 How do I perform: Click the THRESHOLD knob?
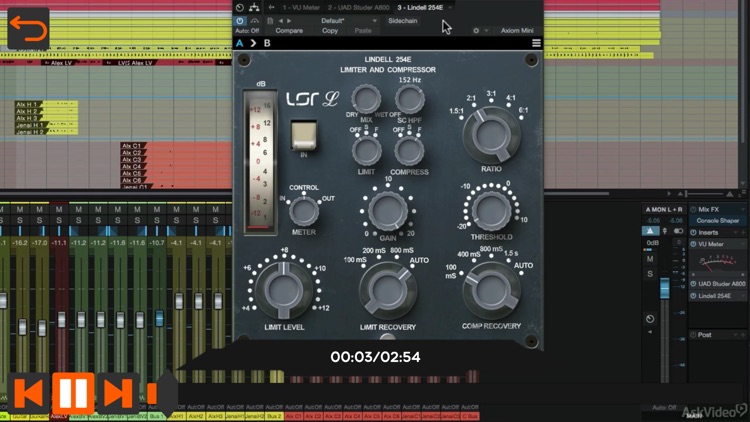tap(491, 211)
